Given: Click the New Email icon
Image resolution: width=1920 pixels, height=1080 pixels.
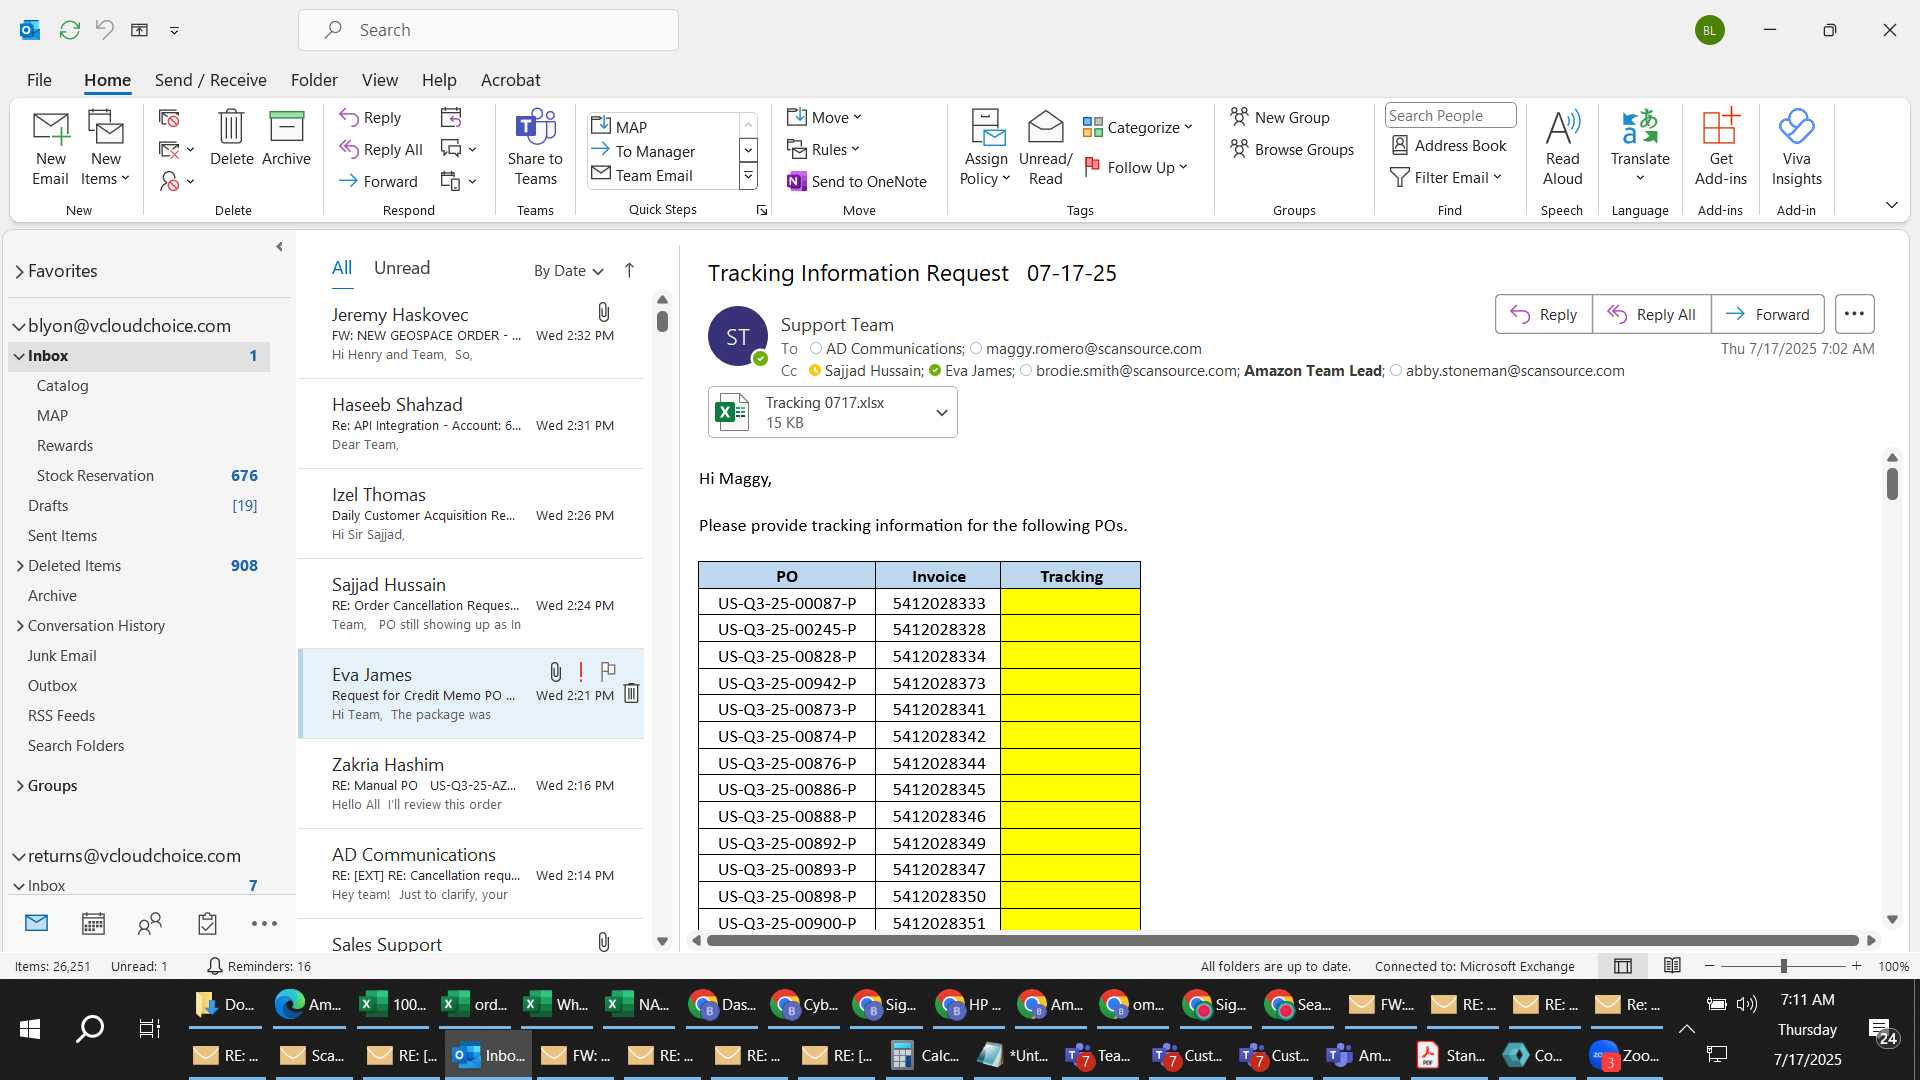Looking at the screenshot, I should [x=50, y=148].
